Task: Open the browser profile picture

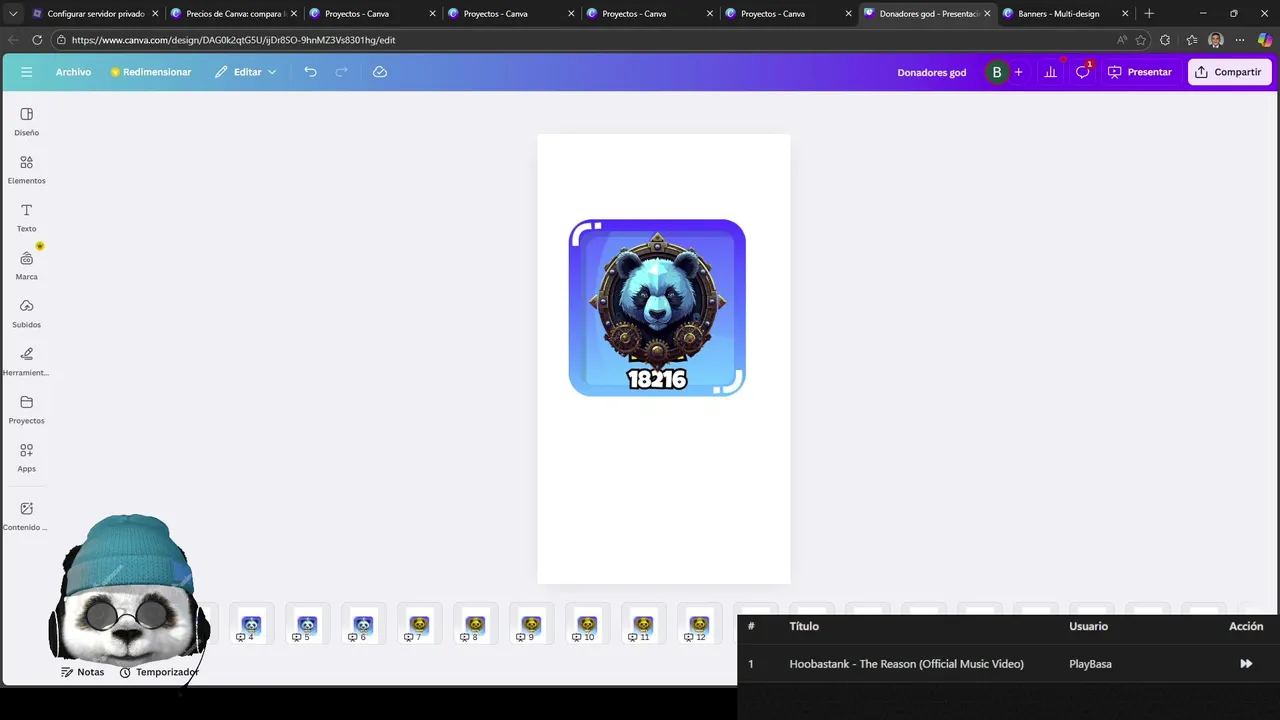Action: 1216,40
